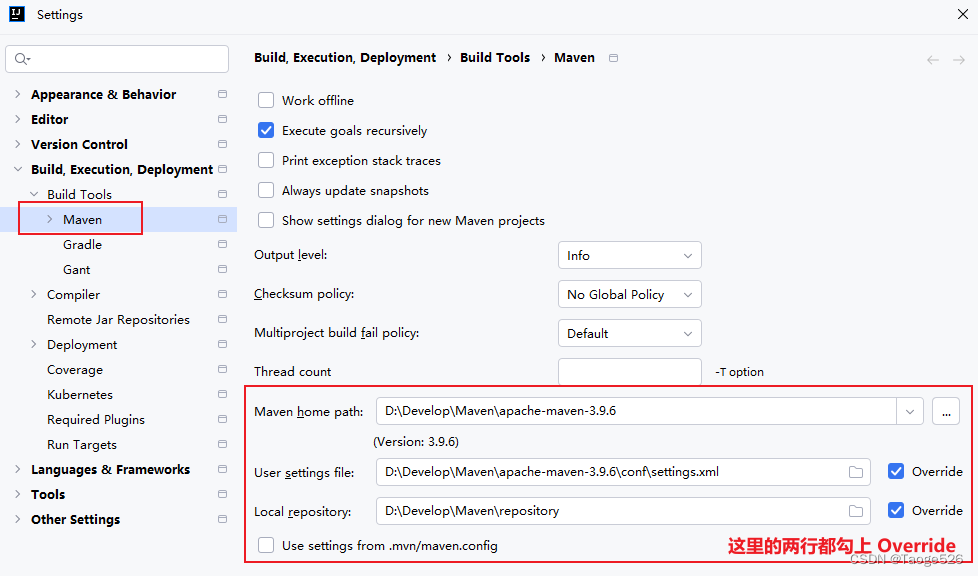Expand the Version Control section
Screen dimensions: 978x576
click(17, 144)
